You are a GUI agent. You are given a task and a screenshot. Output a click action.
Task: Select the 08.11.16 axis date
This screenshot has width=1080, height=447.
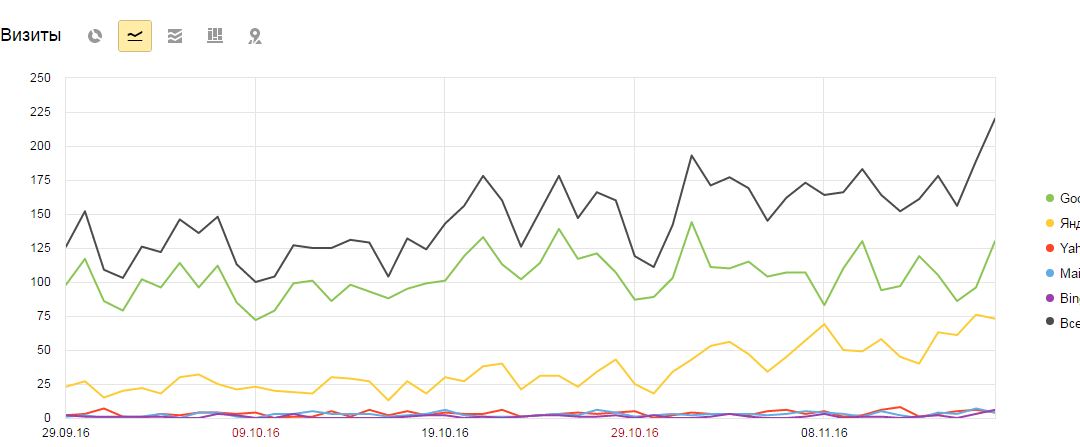(824, 432)
